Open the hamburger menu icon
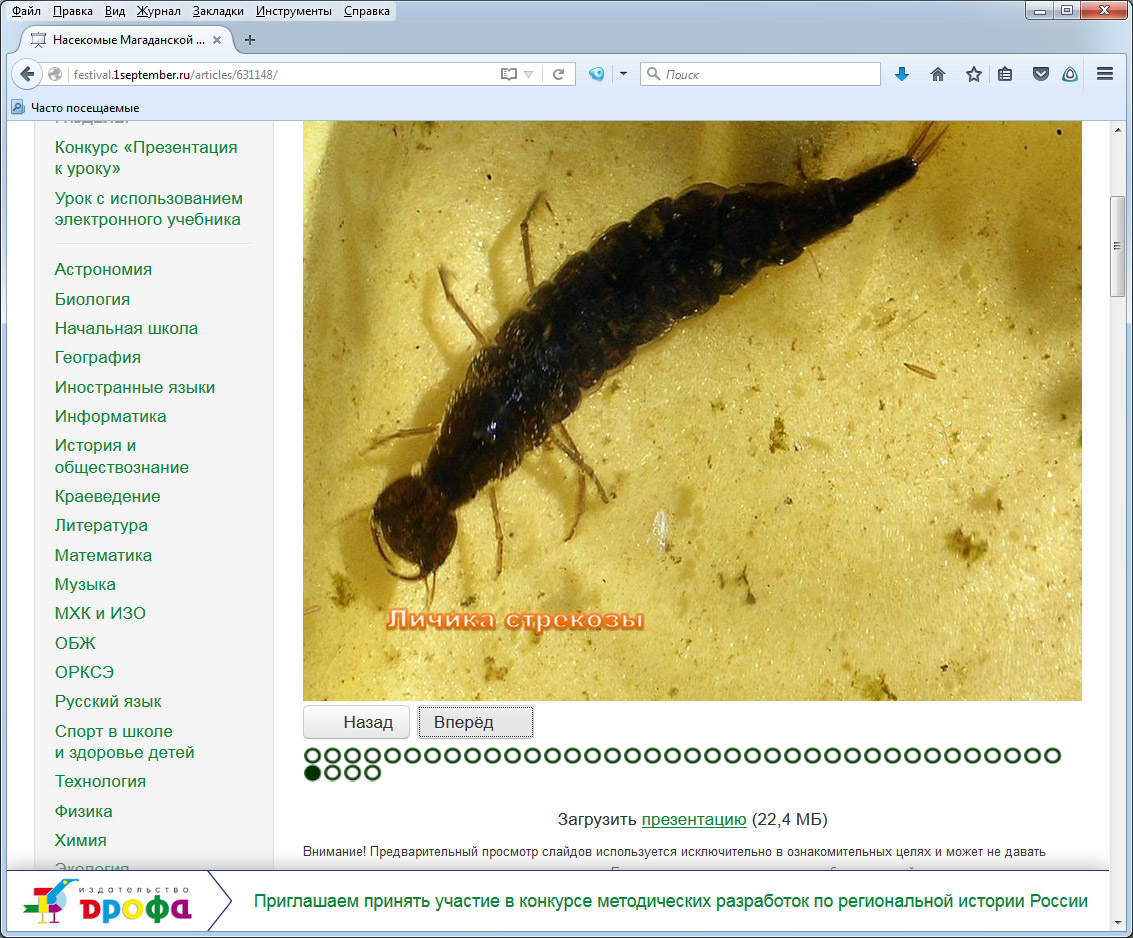This screenshot has height=938, width=1133. click(x=1105, y=74)
